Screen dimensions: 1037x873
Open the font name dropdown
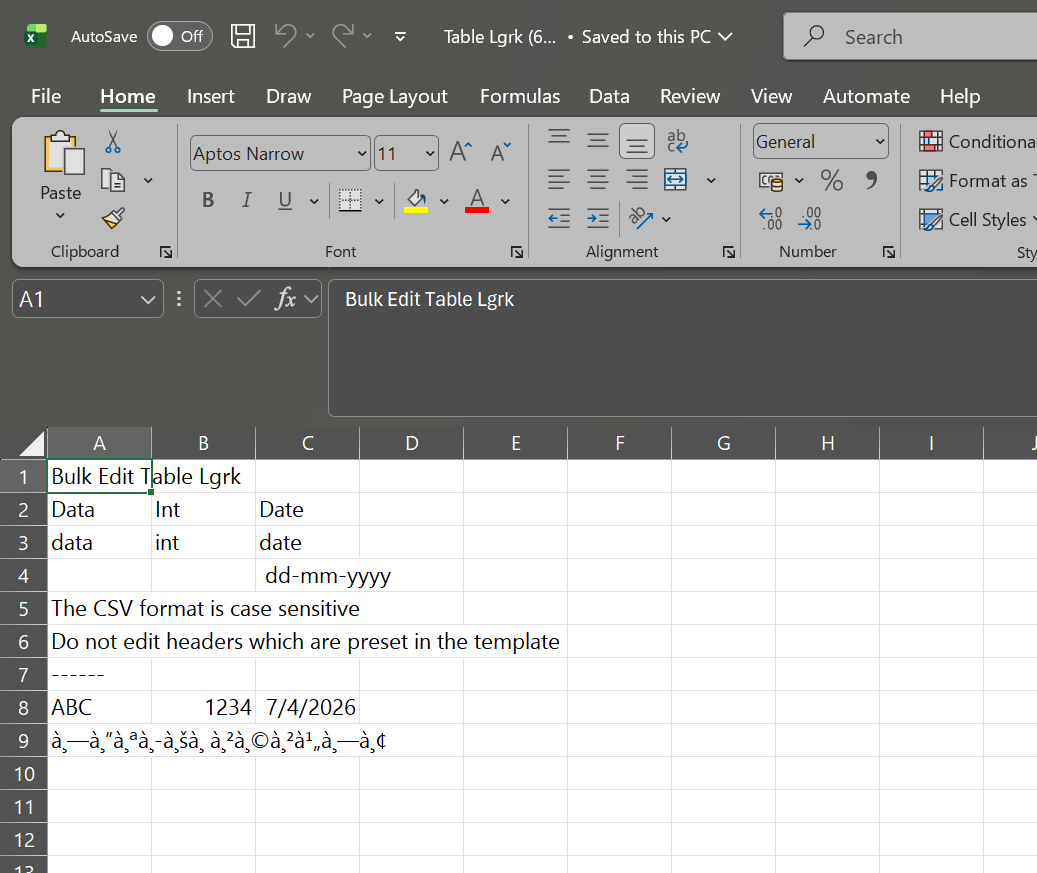(x=362, y=154)
